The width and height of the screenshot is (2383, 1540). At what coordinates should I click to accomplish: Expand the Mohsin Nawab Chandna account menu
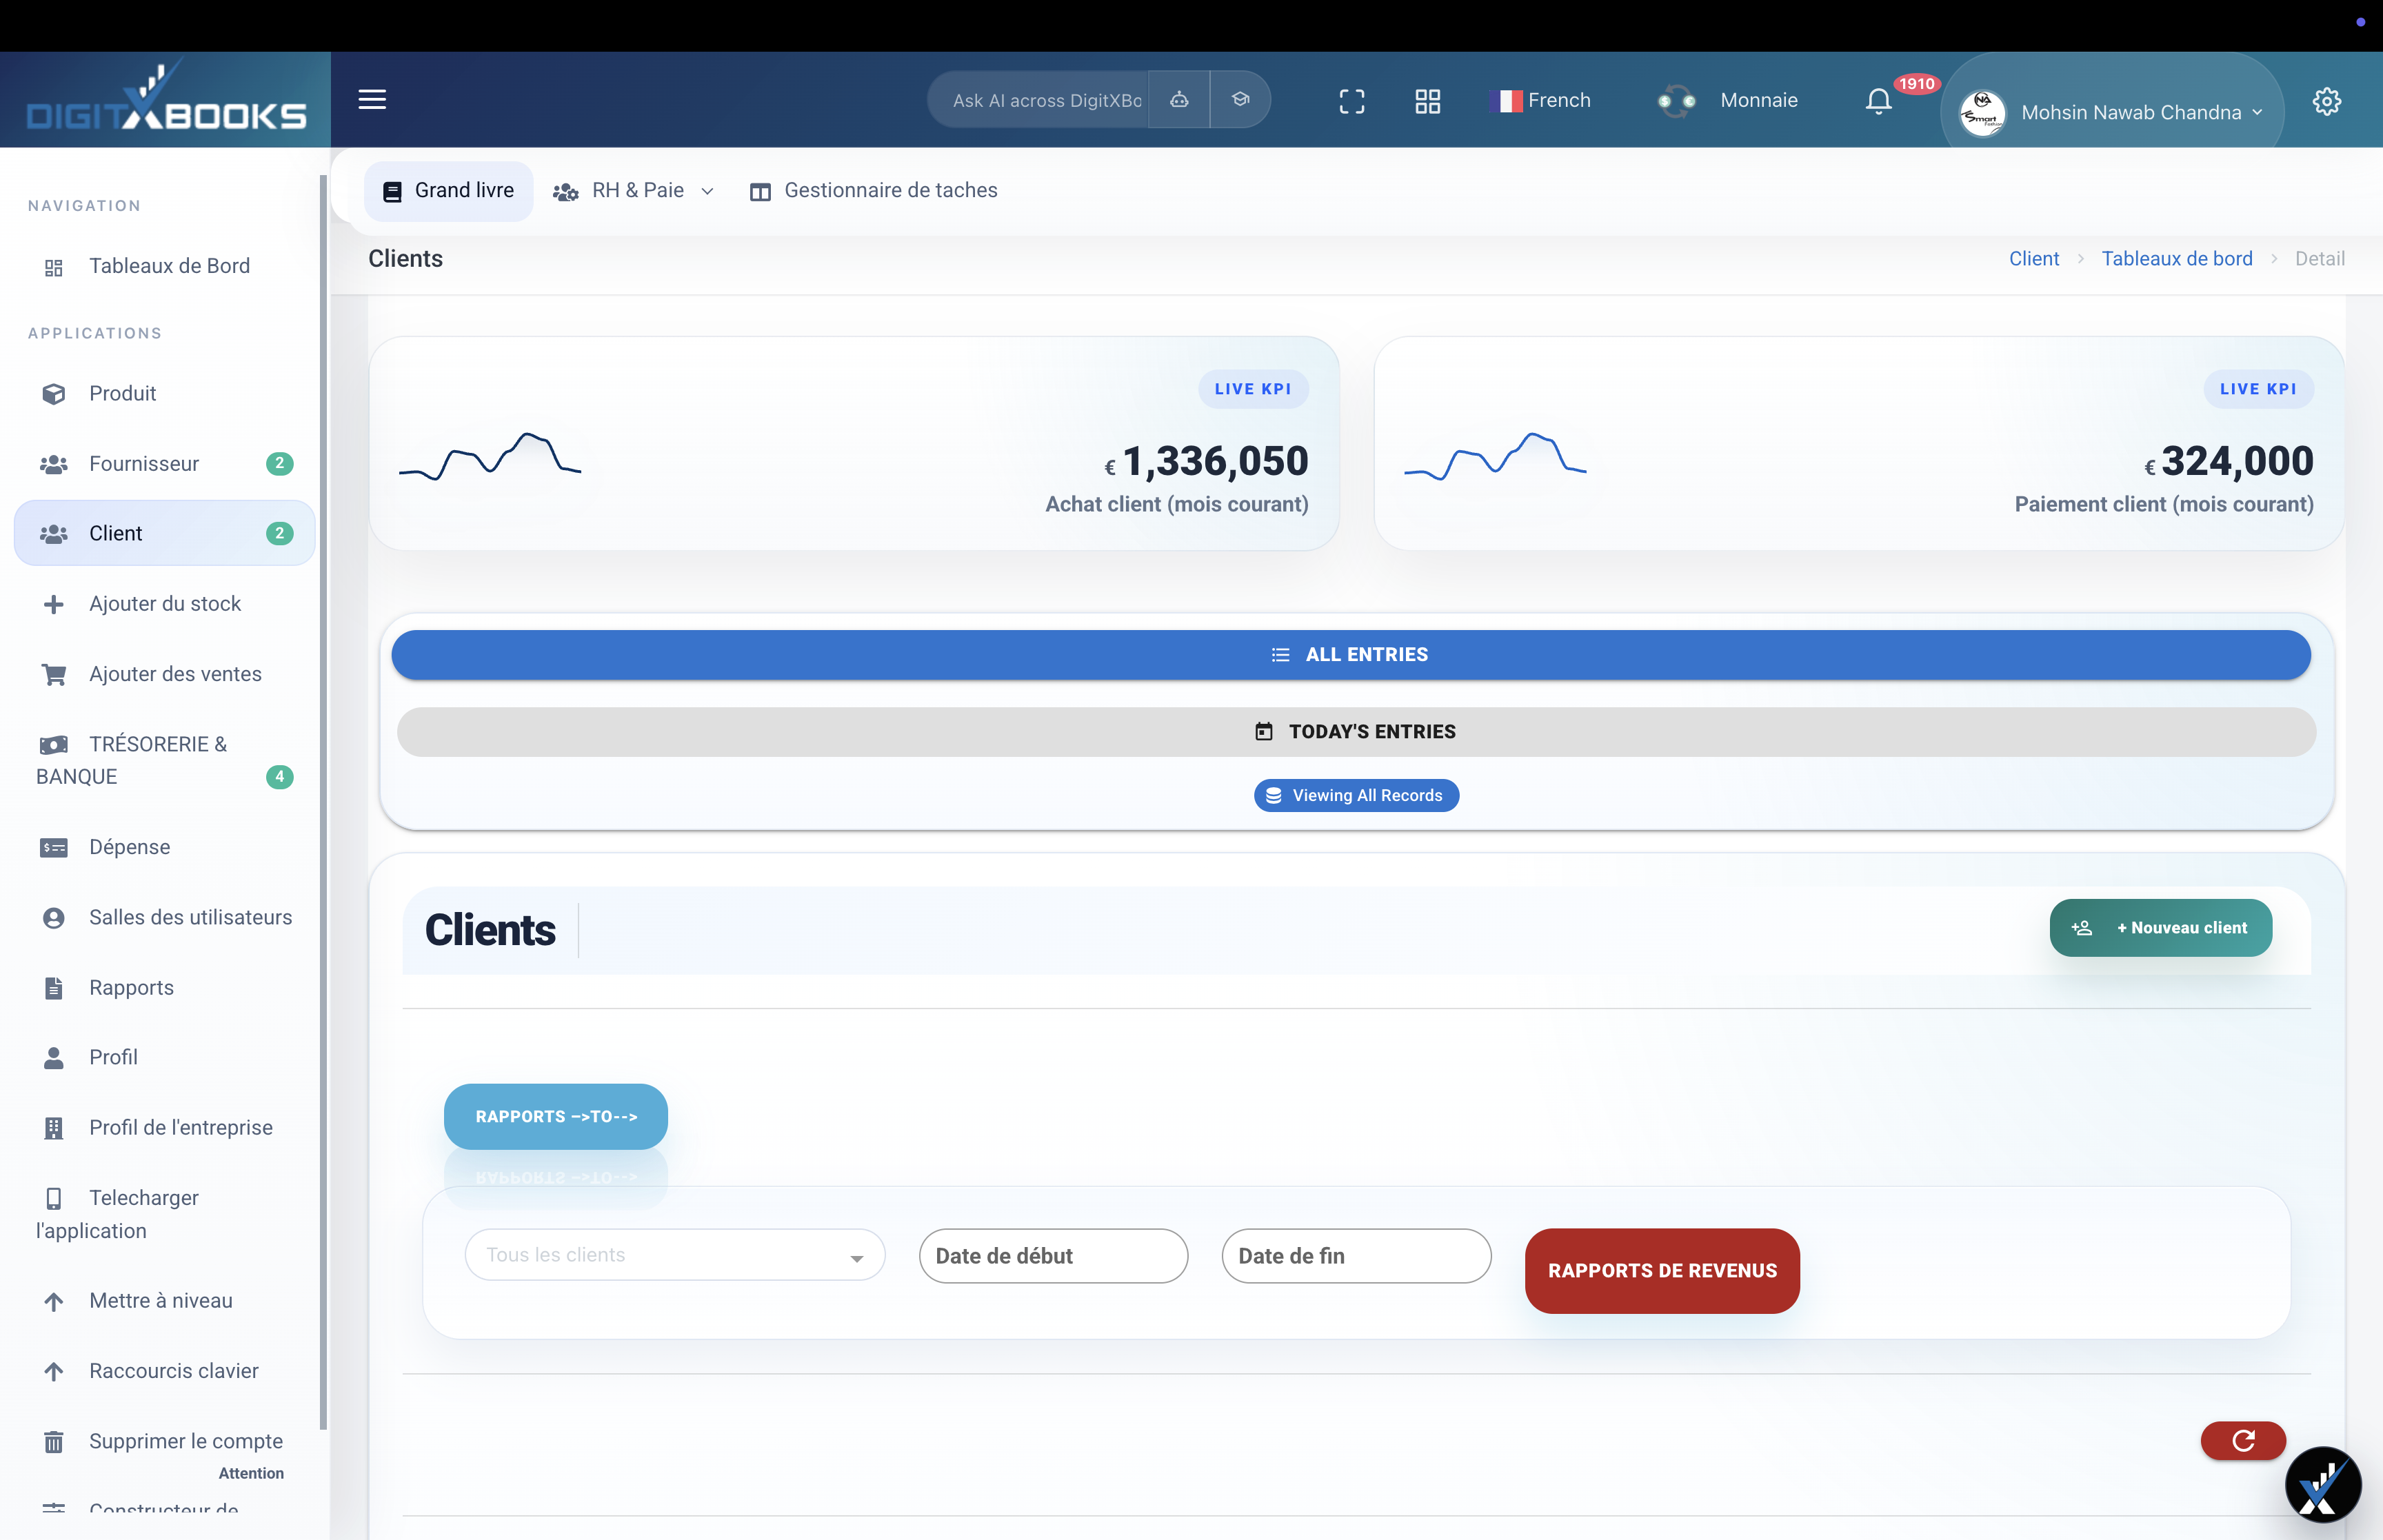pyautogui.click(x=2139, y=112)
